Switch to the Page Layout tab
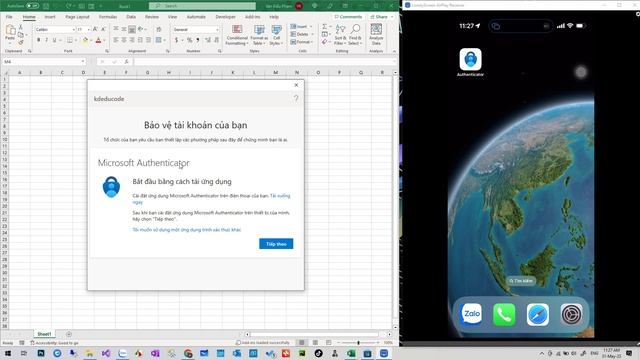Image resolution: width=640 pixels, height=360 pixels. pyautogui.click(x=77, y=17)
